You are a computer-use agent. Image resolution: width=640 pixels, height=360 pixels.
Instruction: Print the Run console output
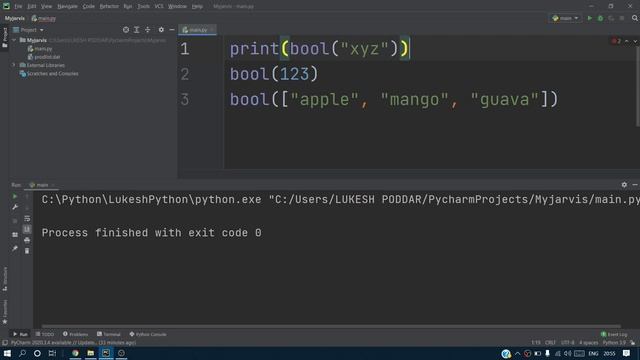tap(27, 240)
